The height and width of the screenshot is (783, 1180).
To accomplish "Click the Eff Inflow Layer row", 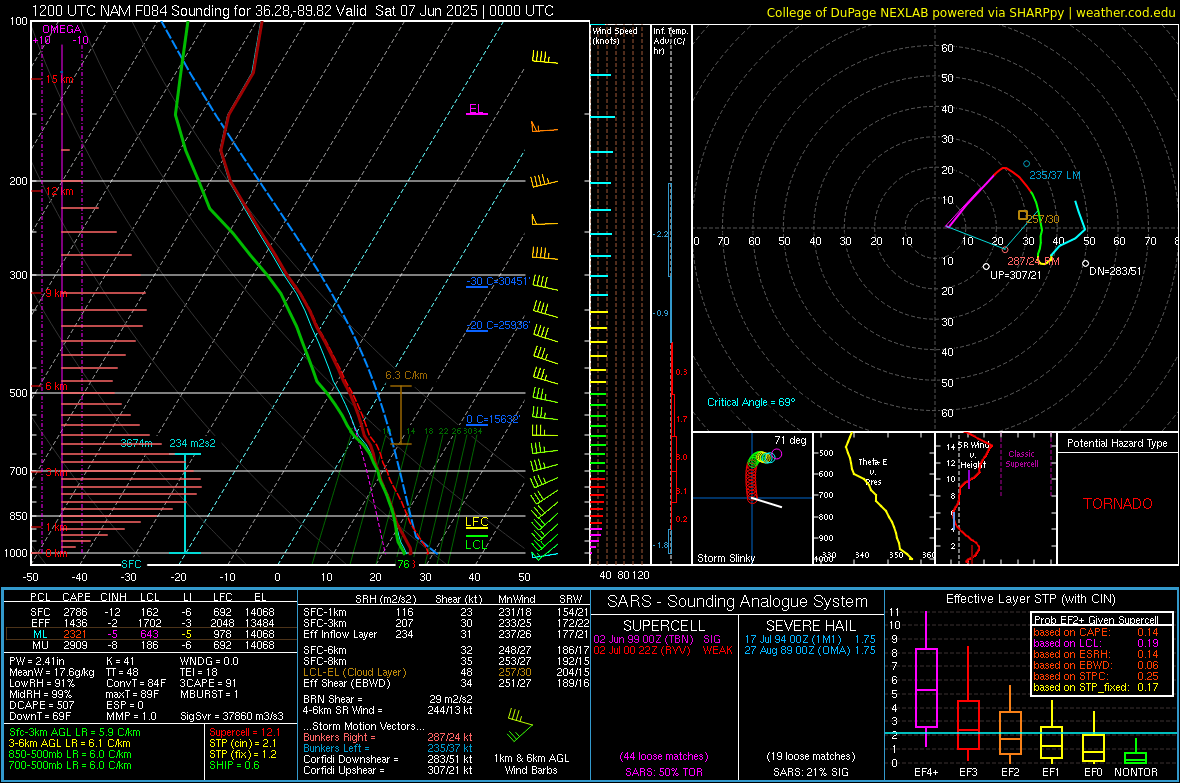I will (x=446, y=634).
